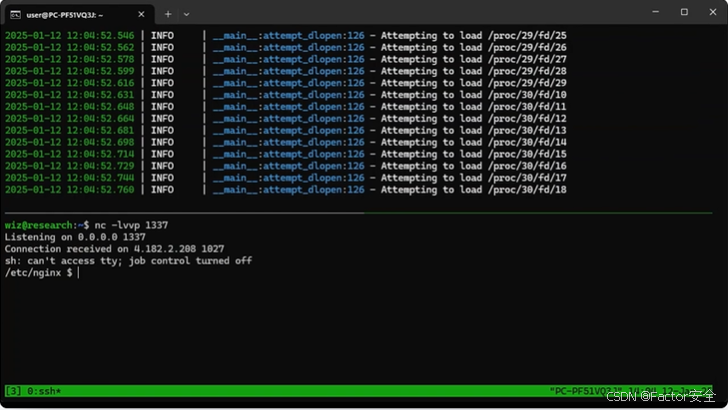
Task: Click the terminal icon in the tab
Action: [15, 15]
